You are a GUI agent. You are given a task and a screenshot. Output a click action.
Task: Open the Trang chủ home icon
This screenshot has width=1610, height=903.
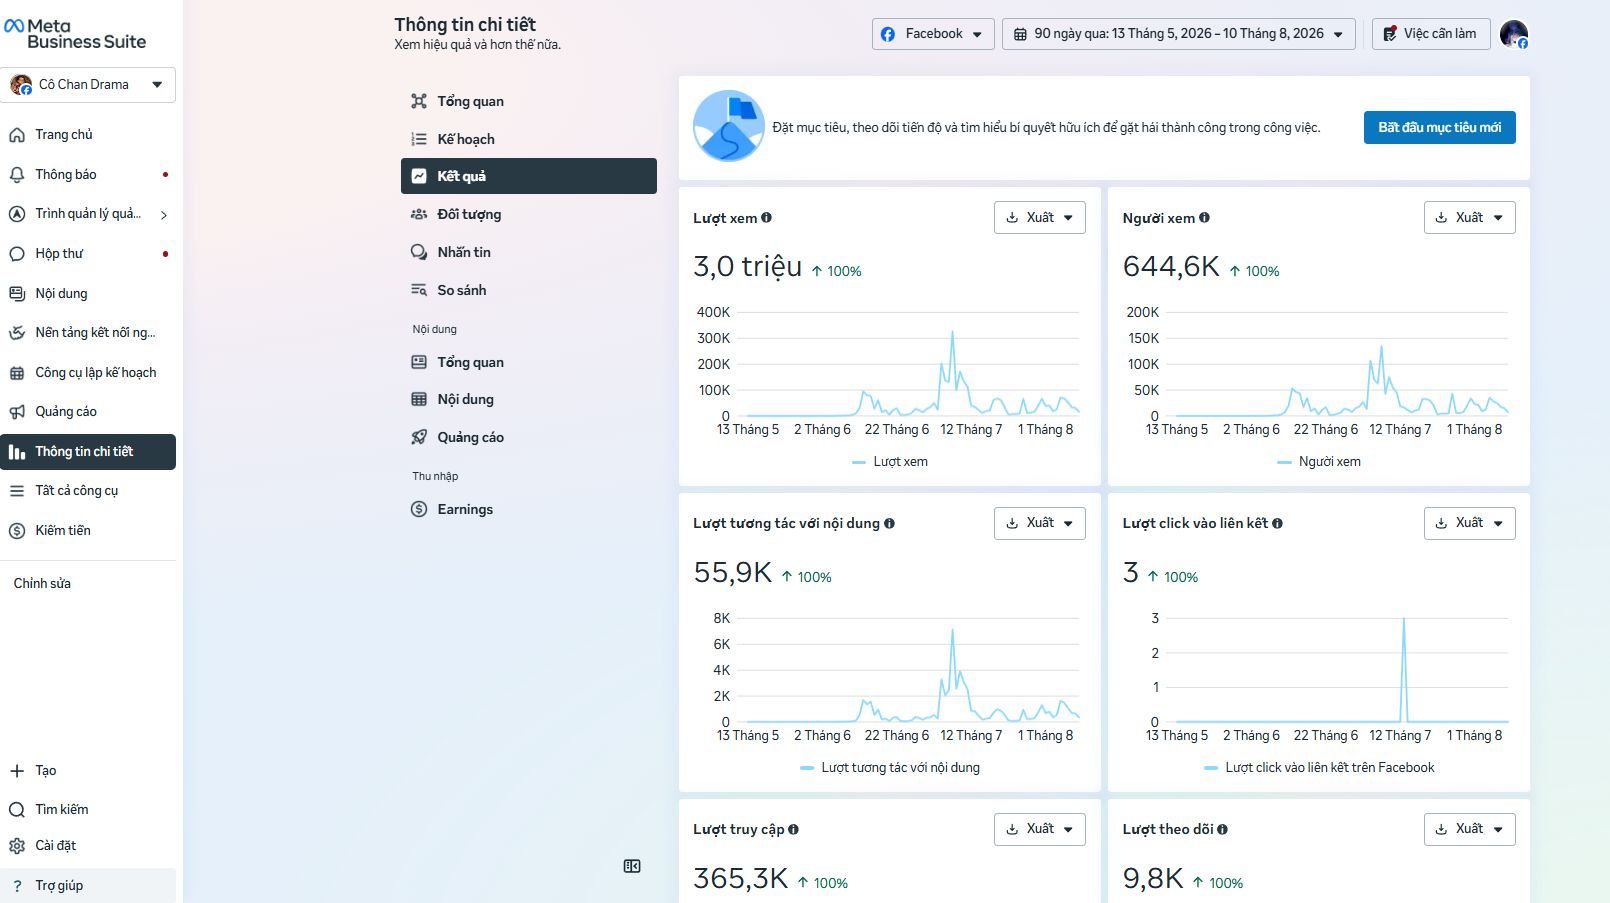pyautogui.click(x=17, y=135)
